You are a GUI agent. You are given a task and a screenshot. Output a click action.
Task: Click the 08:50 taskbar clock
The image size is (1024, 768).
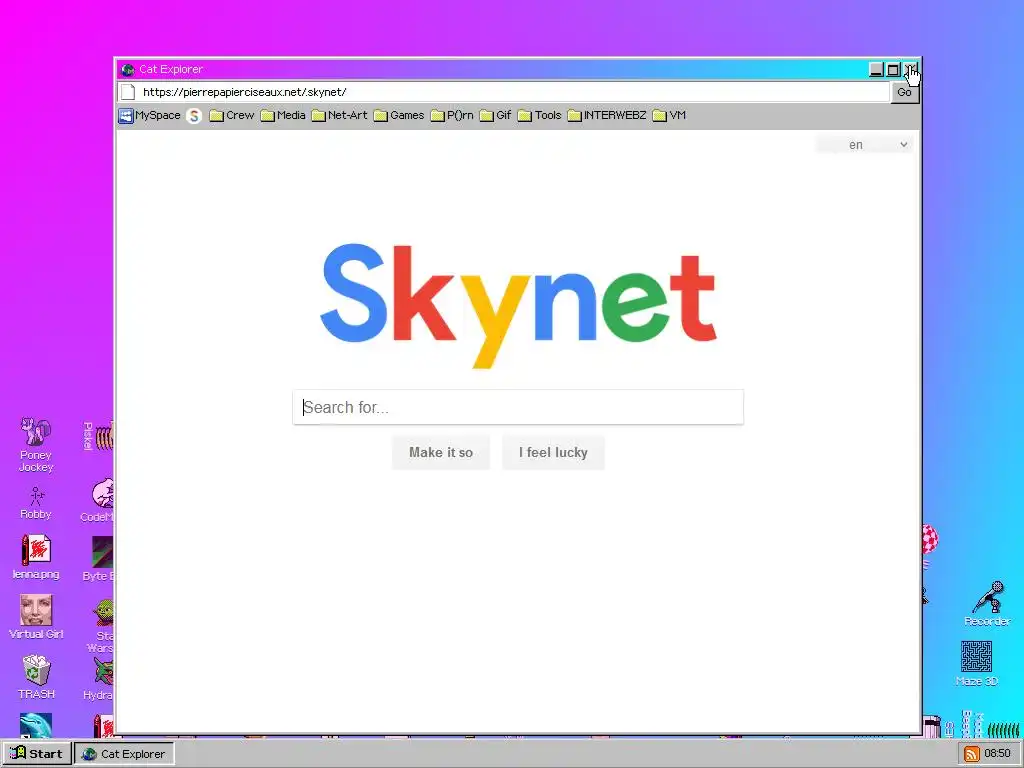[997, 754]
